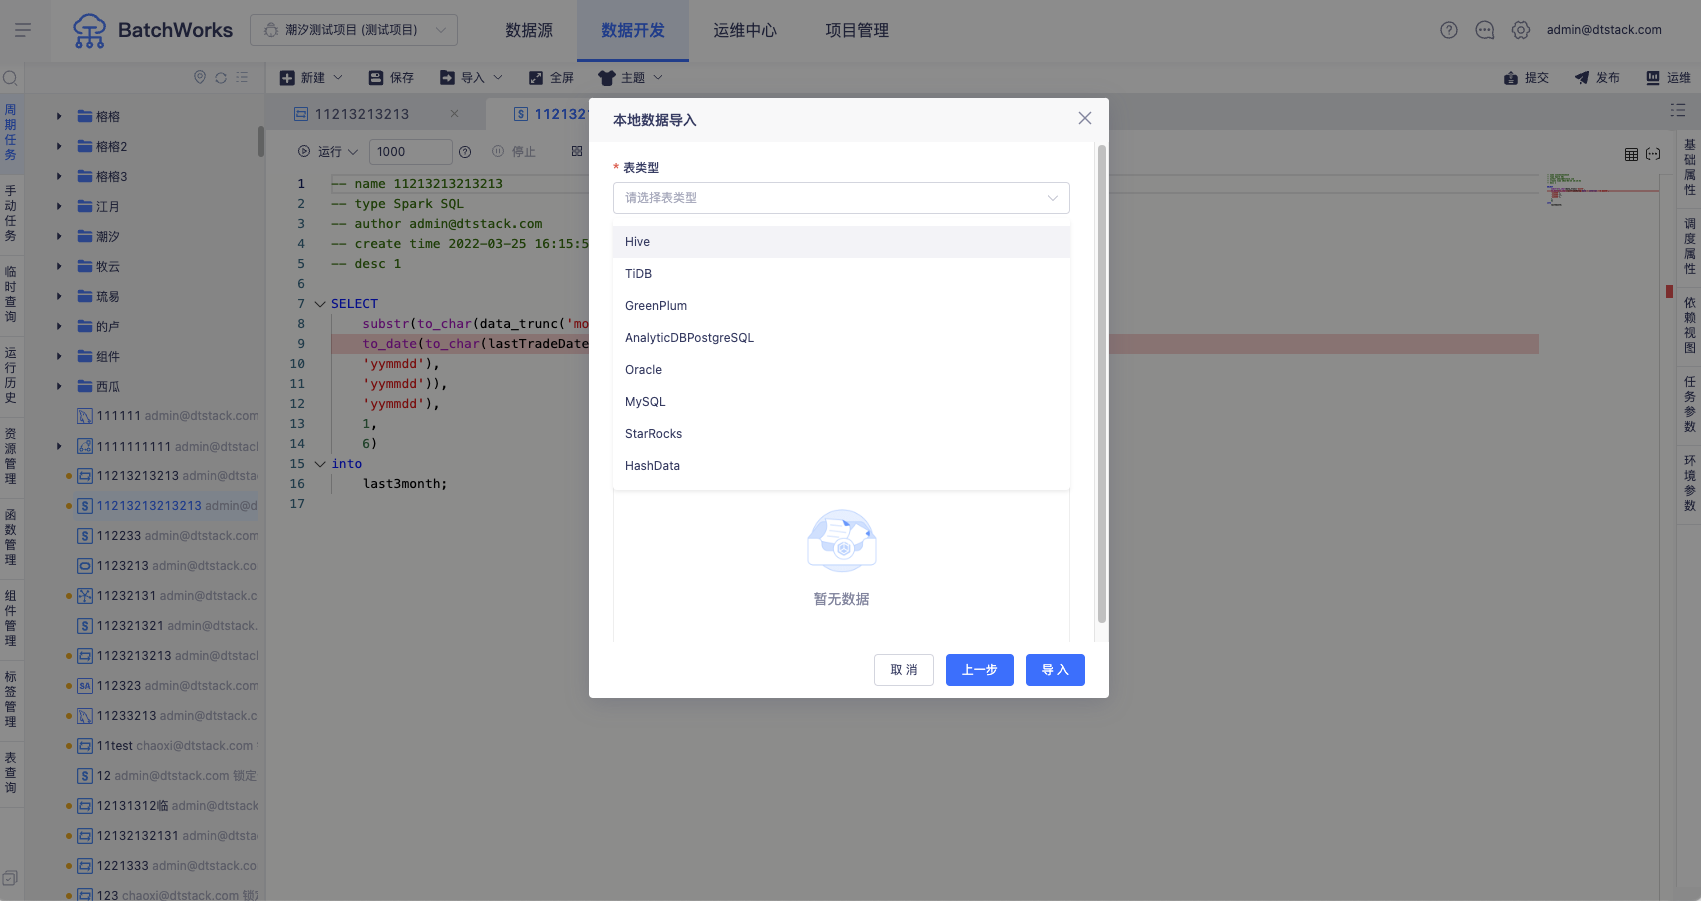Open 手动任务 sidebar section
The image size is (1701, 901).
pyautogui.click(x=11, y=213)
